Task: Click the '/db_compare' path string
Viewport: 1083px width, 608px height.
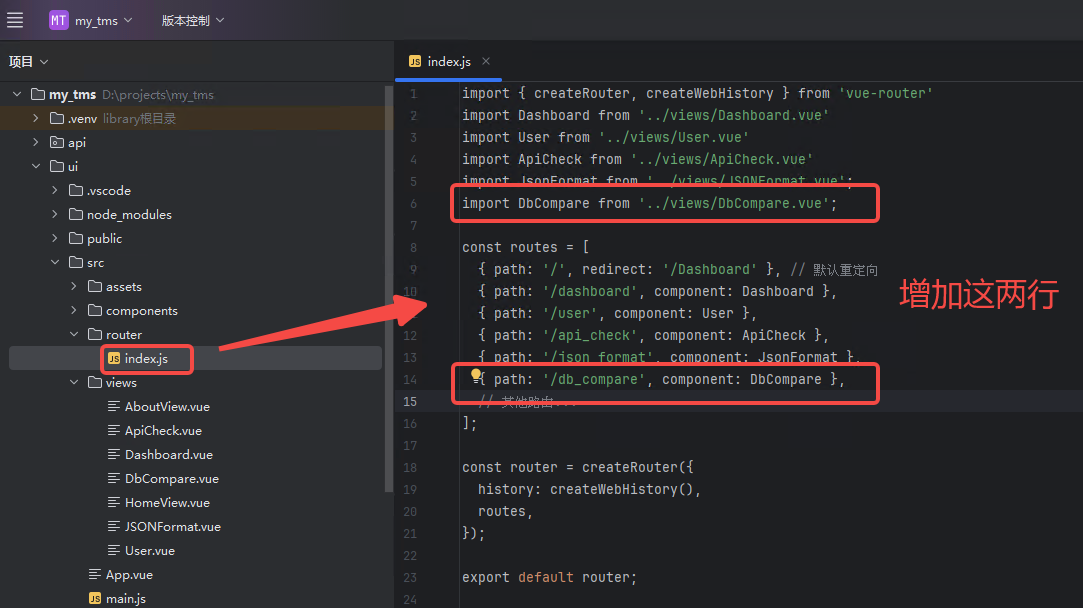Action: coord(594,379)
